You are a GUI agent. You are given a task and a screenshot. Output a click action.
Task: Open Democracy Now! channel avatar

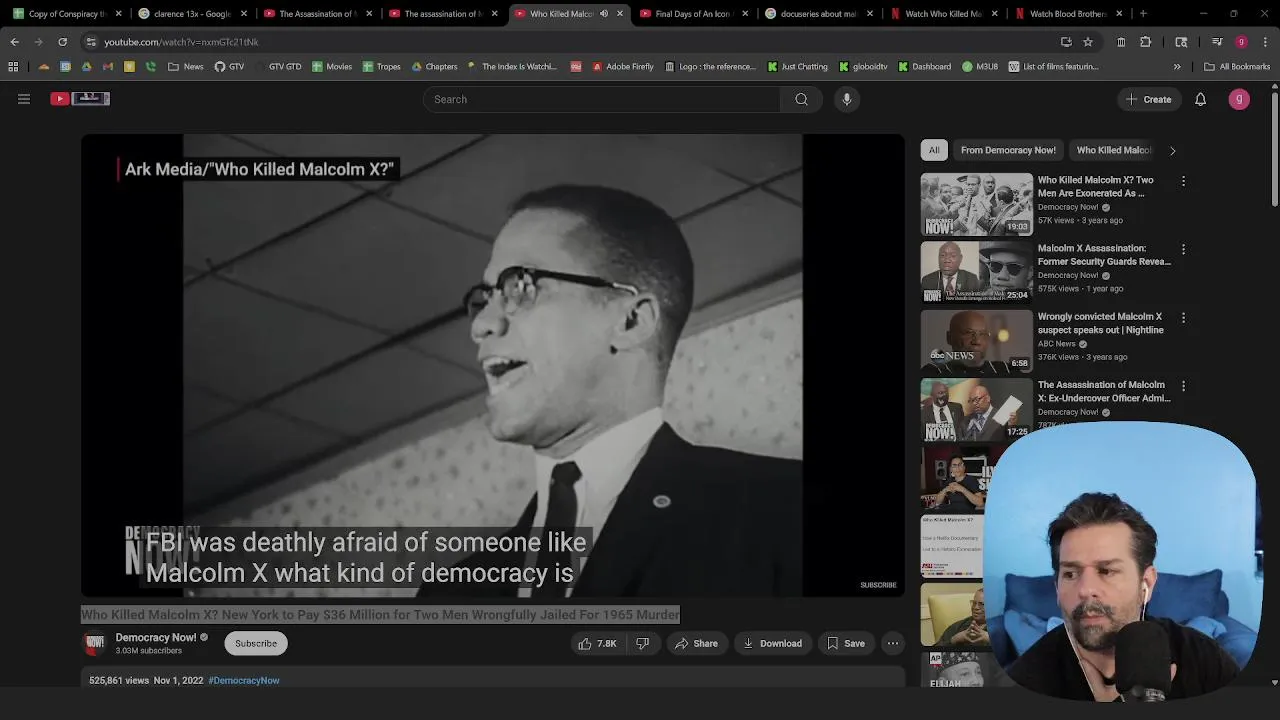click(95, 643)
